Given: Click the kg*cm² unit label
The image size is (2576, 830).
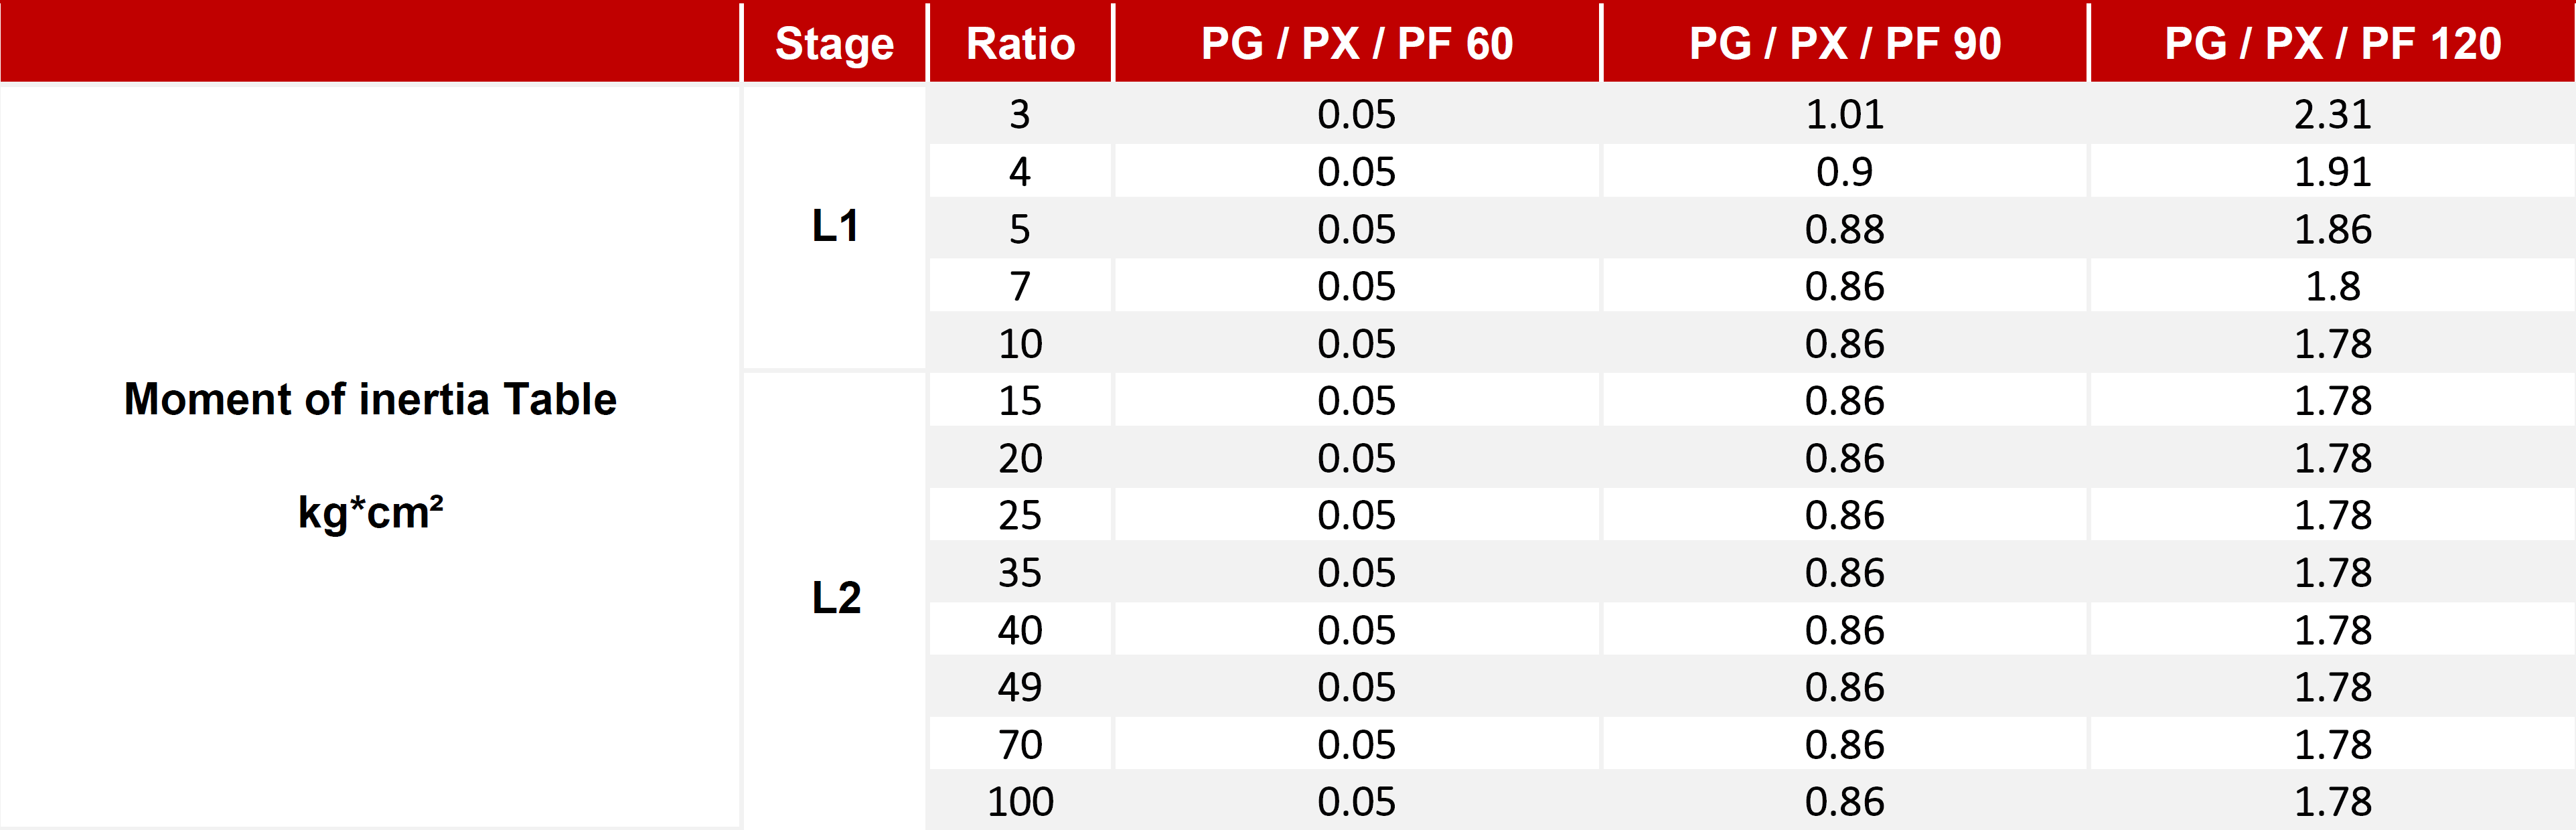Looking at the screenshot, I should pos(370,513).
